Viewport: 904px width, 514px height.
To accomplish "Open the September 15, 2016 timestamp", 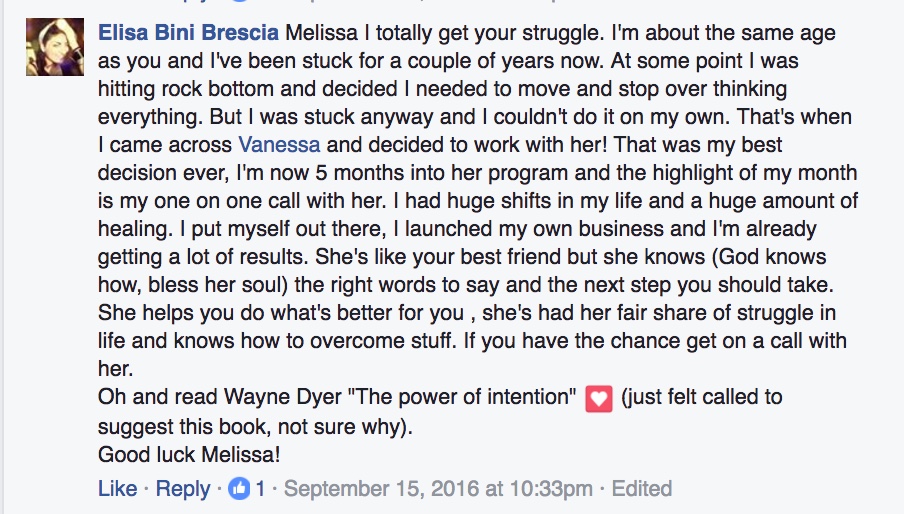I will 438,489.
